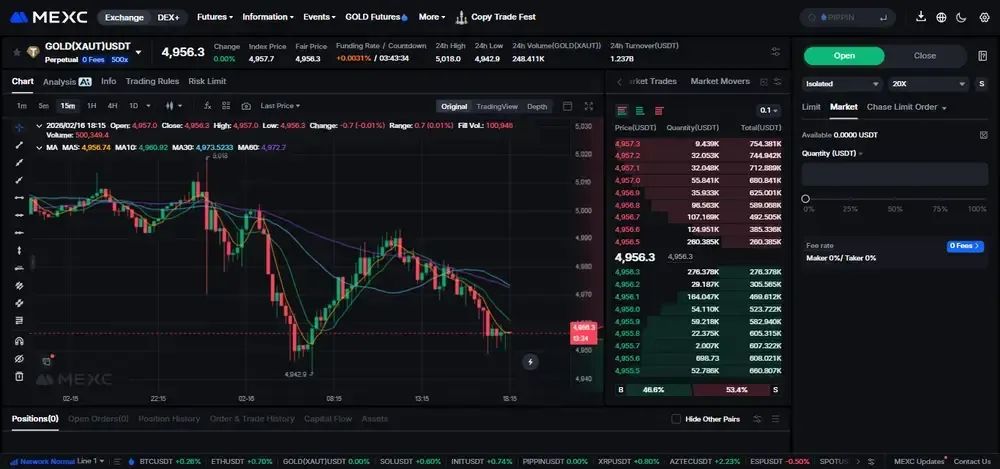Open the settings gear in header

[x=983, y=17]
